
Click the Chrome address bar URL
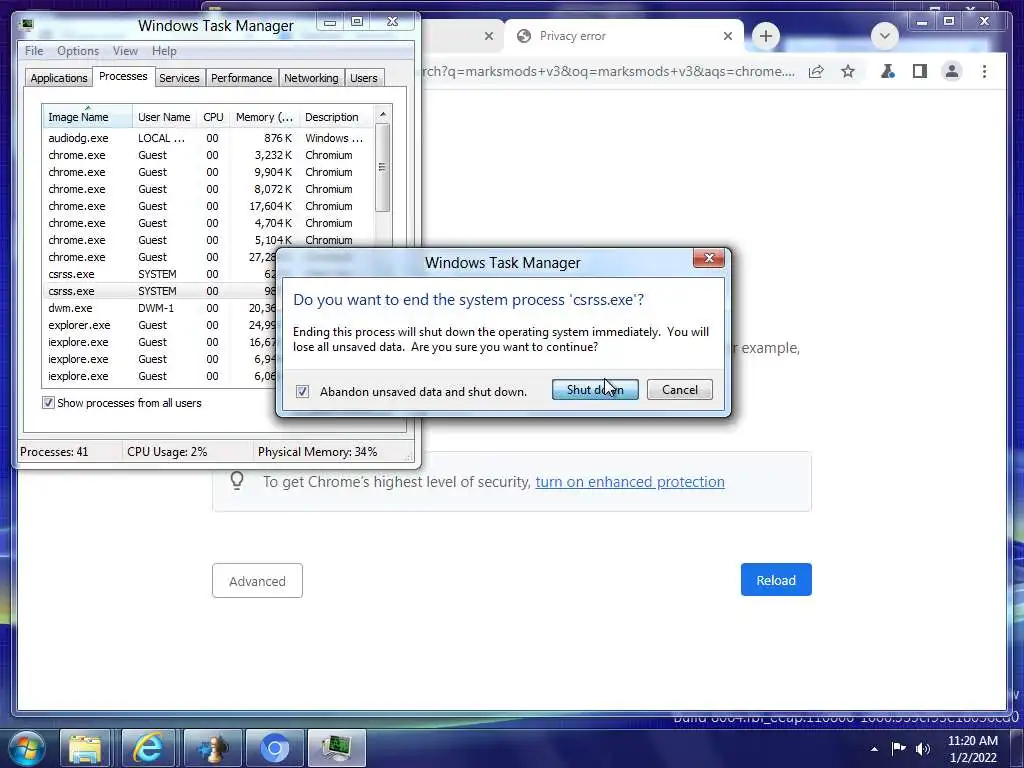pos(609,71)
